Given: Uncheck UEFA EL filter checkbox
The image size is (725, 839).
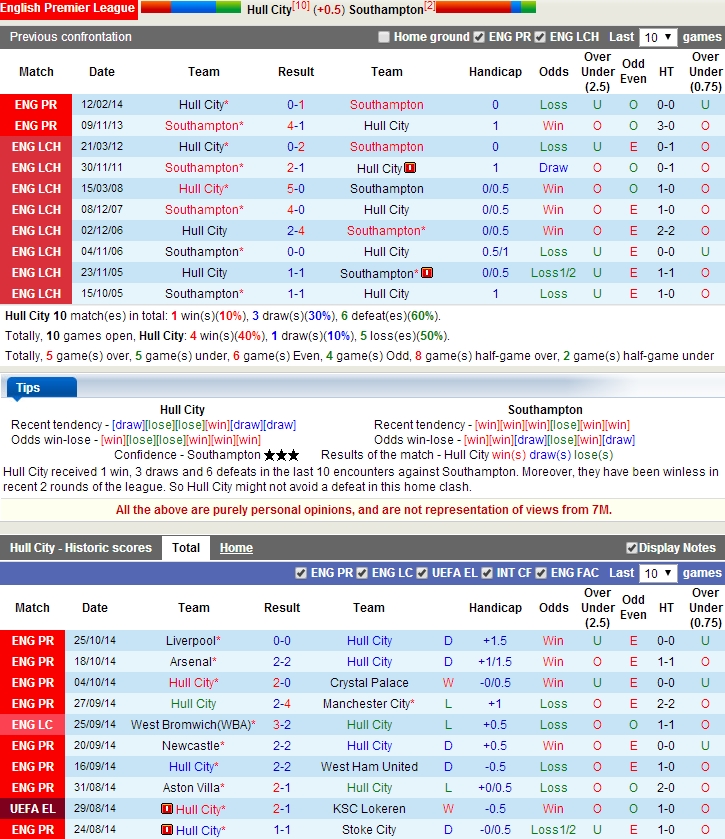Looking at the screenshot, I should (x=422, y=573).
